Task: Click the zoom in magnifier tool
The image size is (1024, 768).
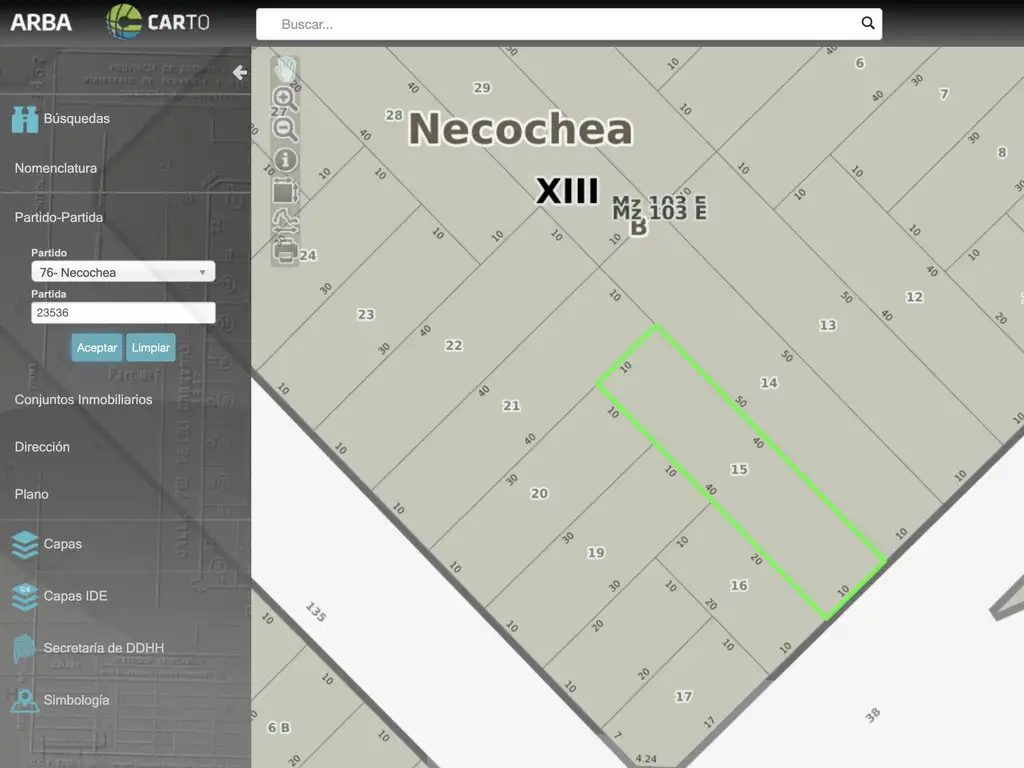Action: [x=285, y=98]
